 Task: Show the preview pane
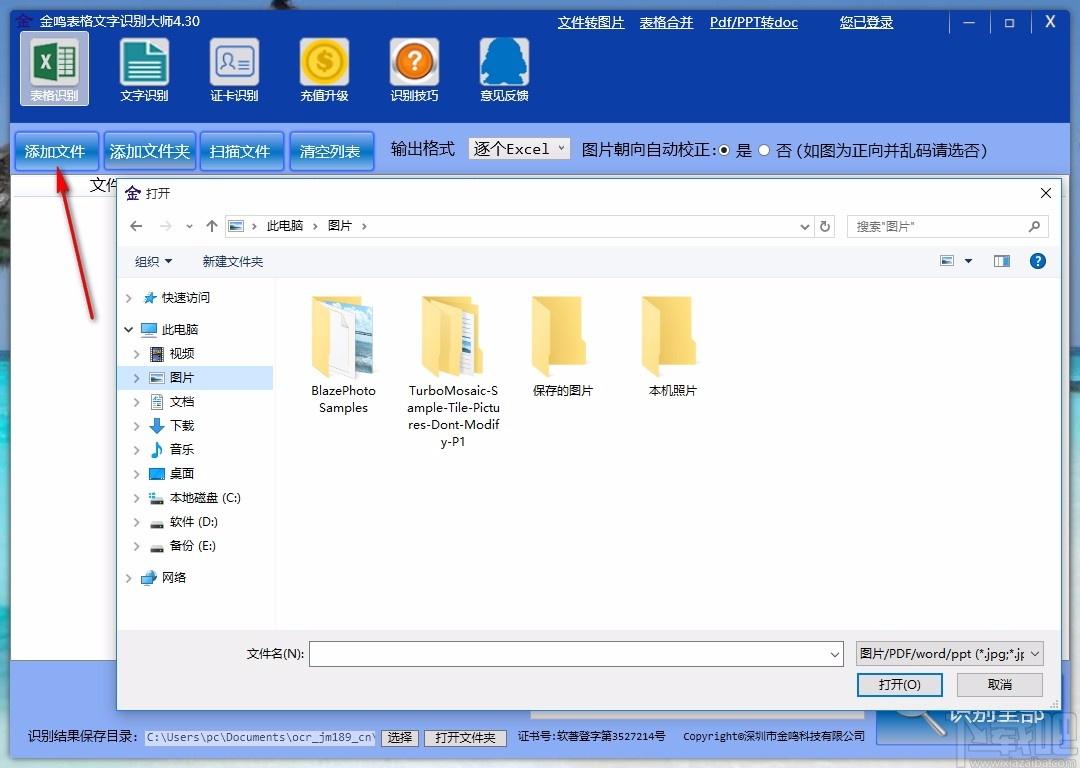(1001, 260)
